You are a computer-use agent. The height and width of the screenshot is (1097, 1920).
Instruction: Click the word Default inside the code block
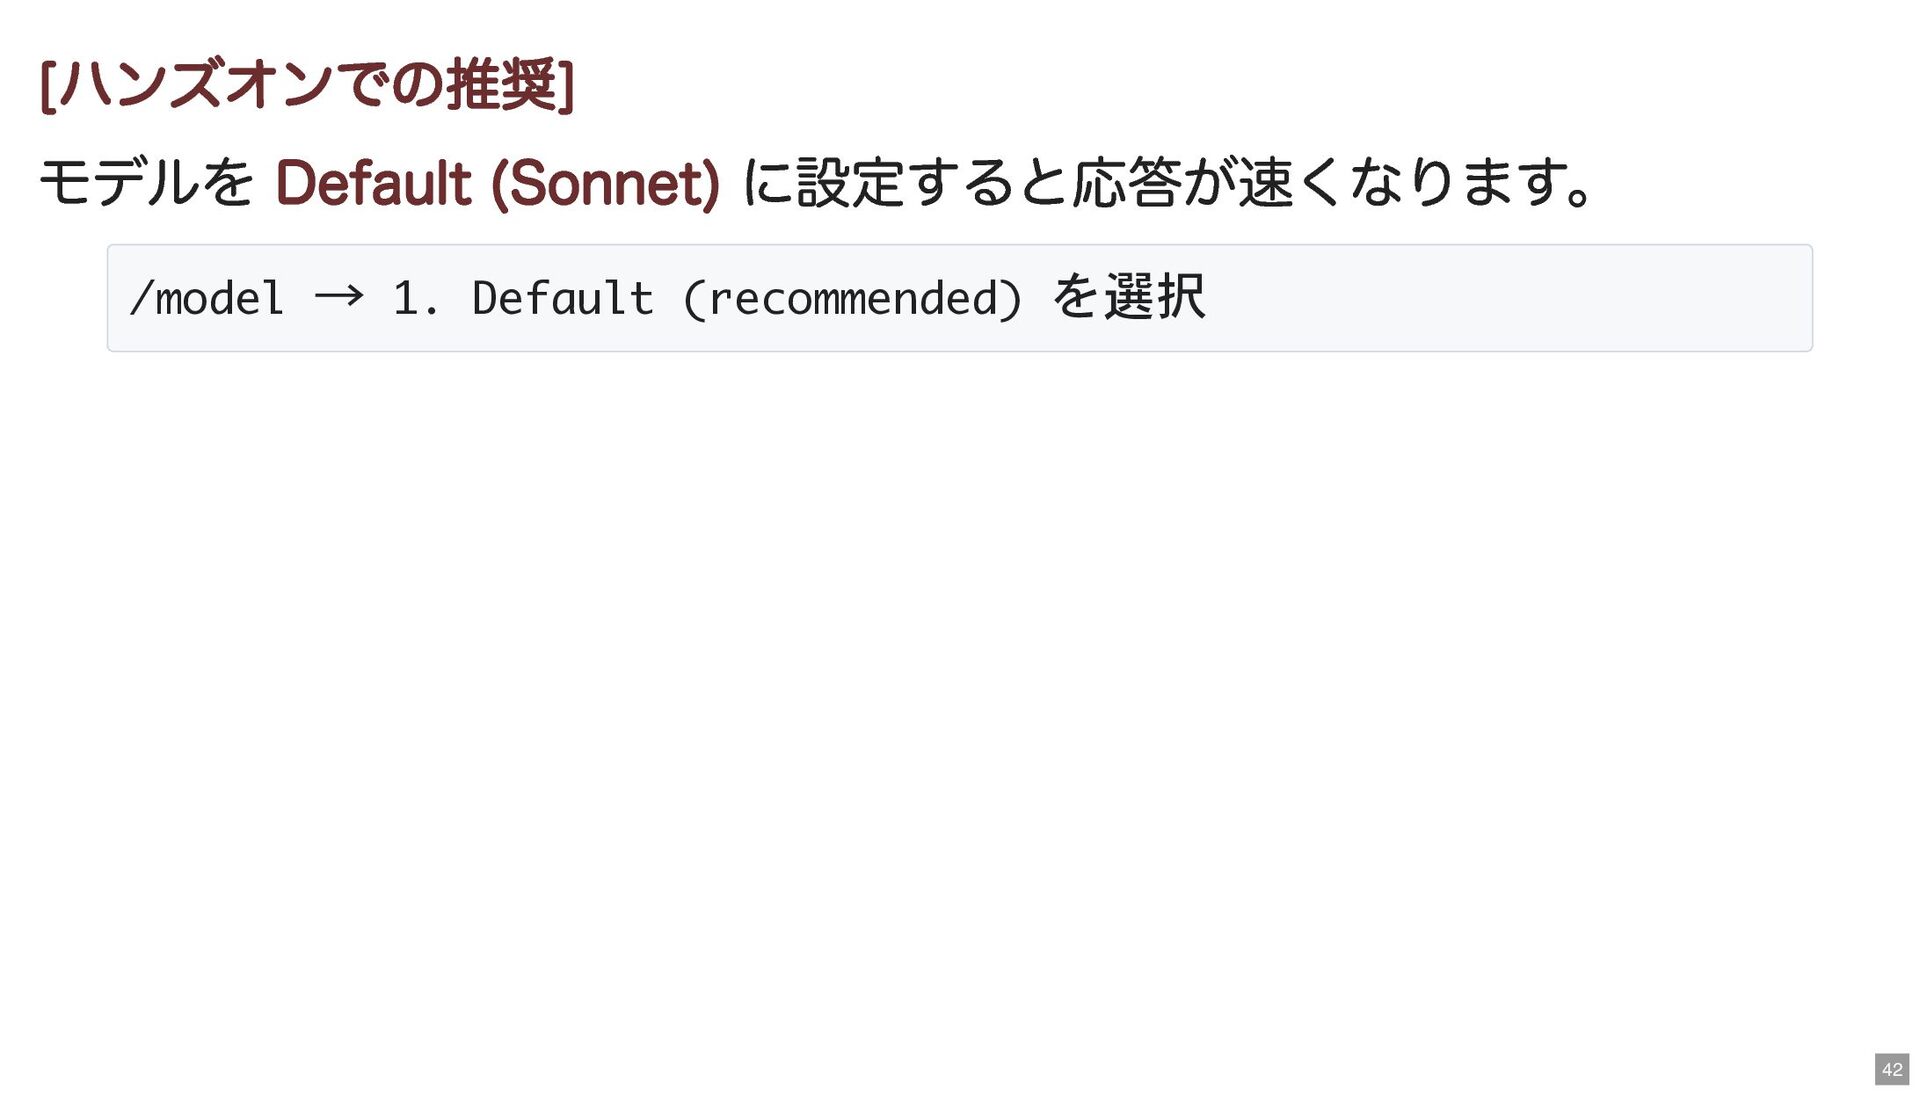(562, 298)
